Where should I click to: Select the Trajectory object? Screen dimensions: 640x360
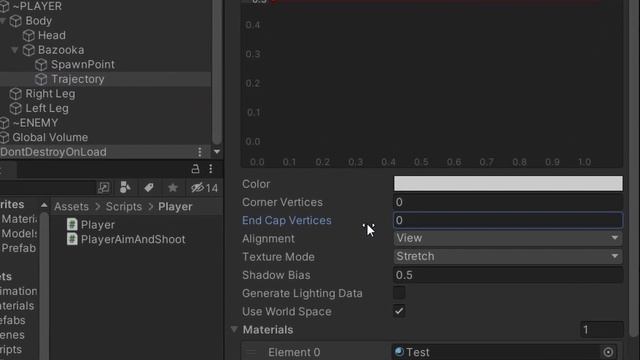78,79
